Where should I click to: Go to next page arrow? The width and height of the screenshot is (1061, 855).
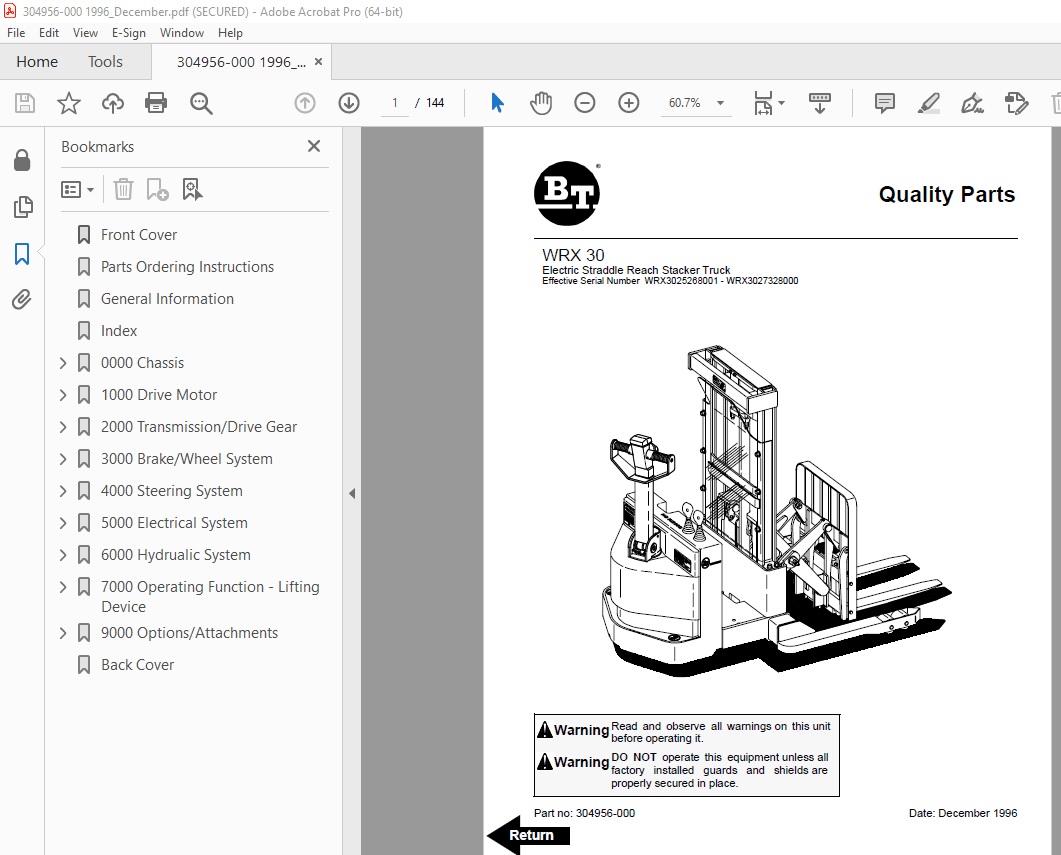coord(349,103)
